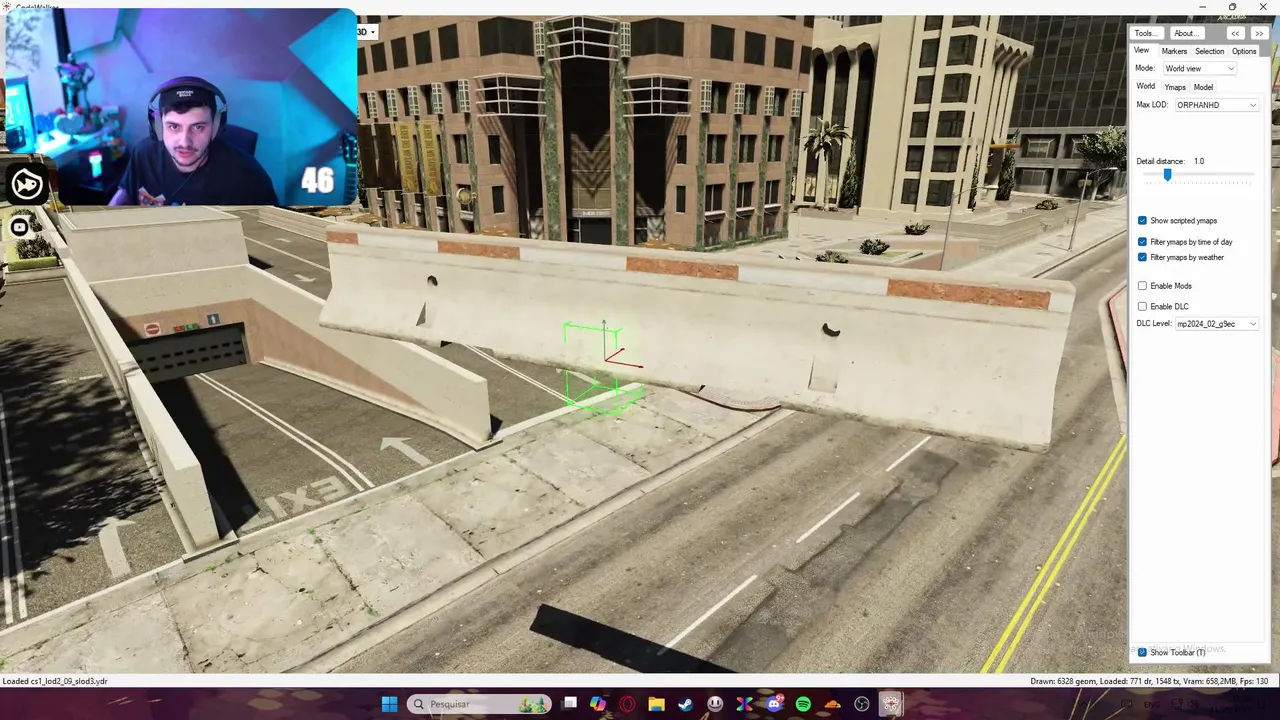Open Task View from the taskbar

click(569, 704)
